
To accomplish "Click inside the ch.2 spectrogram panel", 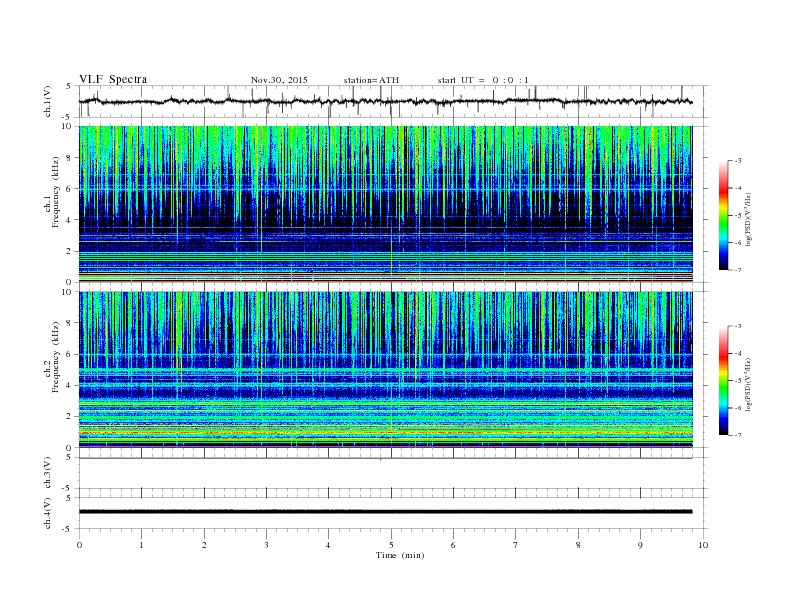I will pyautogui.click(x=385, y=370).
